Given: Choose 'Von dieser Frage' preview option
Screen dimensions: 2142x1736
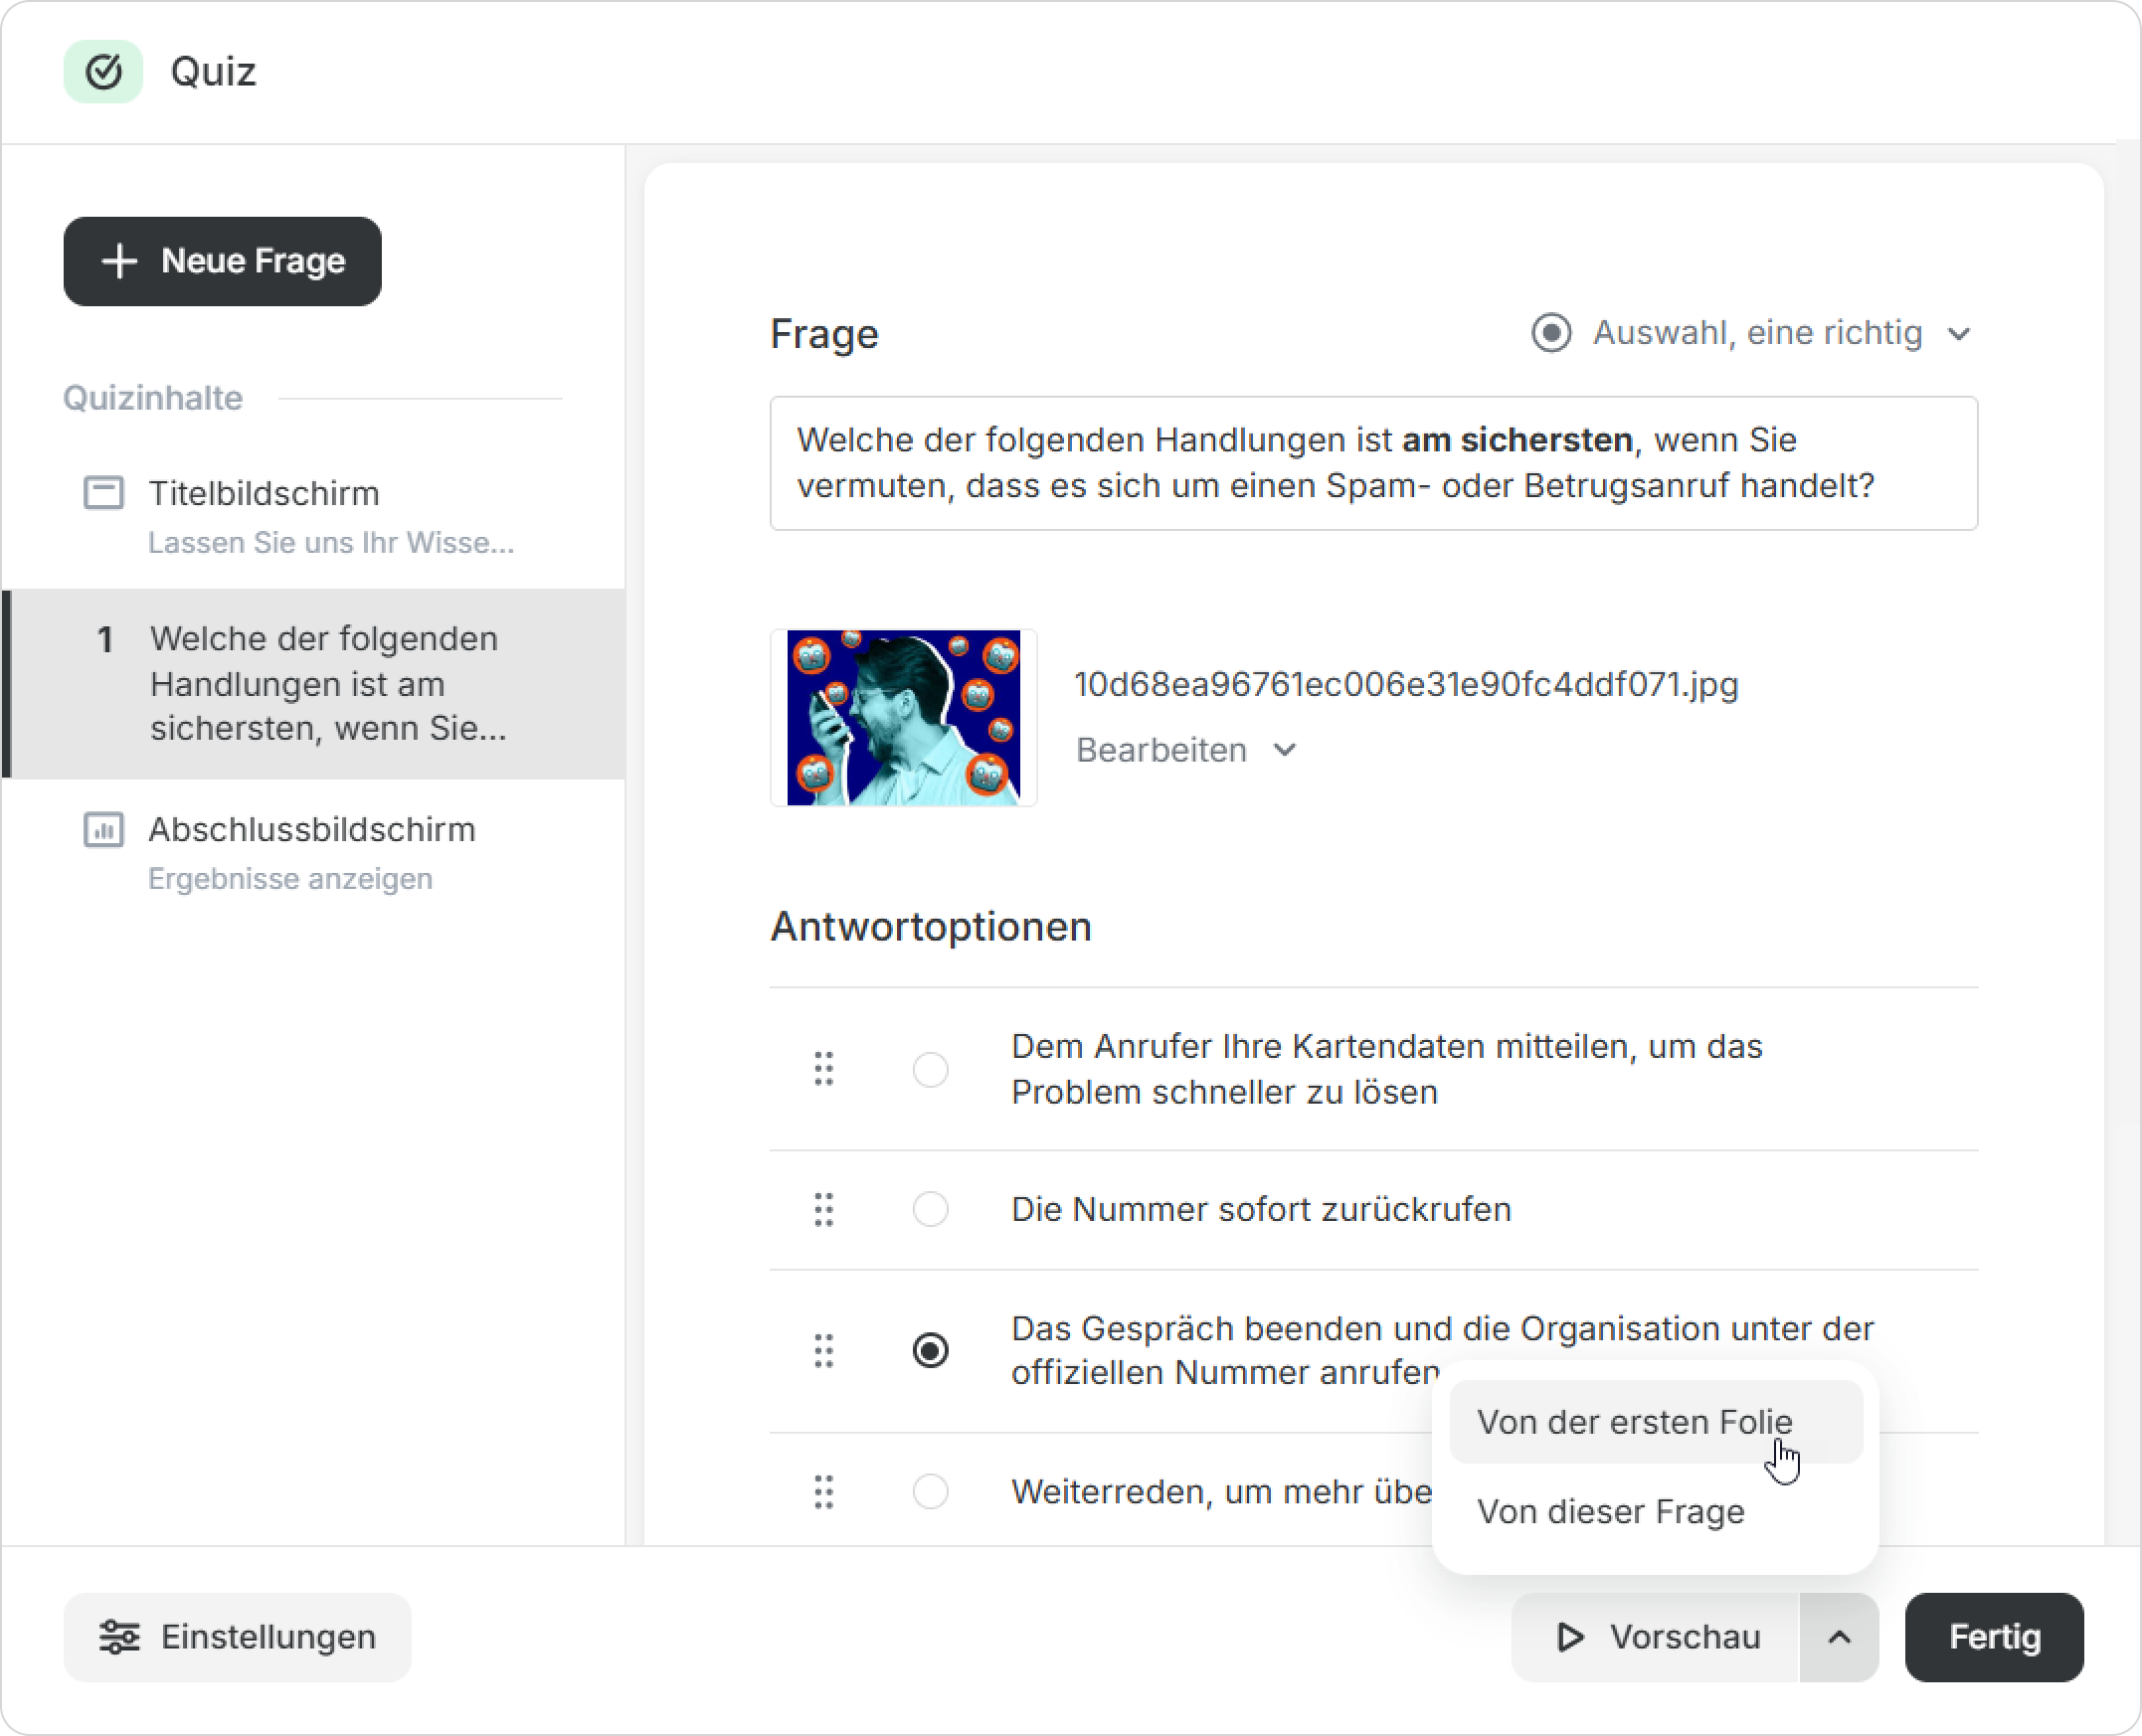Looking at the screenshot, I should [1610, 1511].
